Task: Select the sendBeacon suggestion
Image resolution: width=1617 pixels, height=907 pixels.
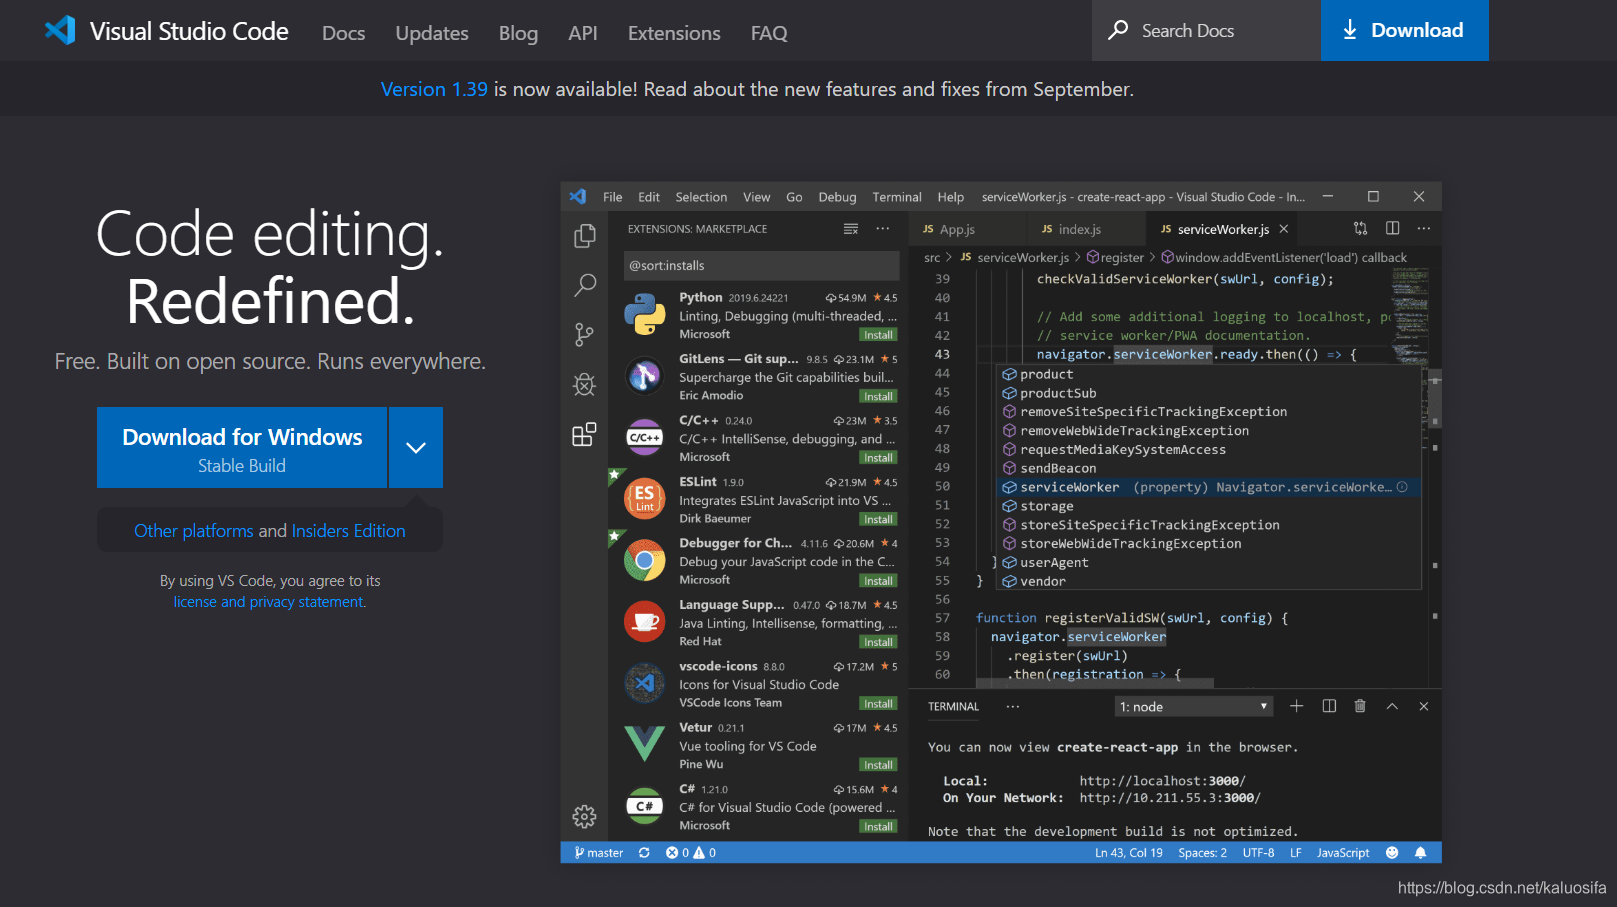Action: coord(1210,468)
